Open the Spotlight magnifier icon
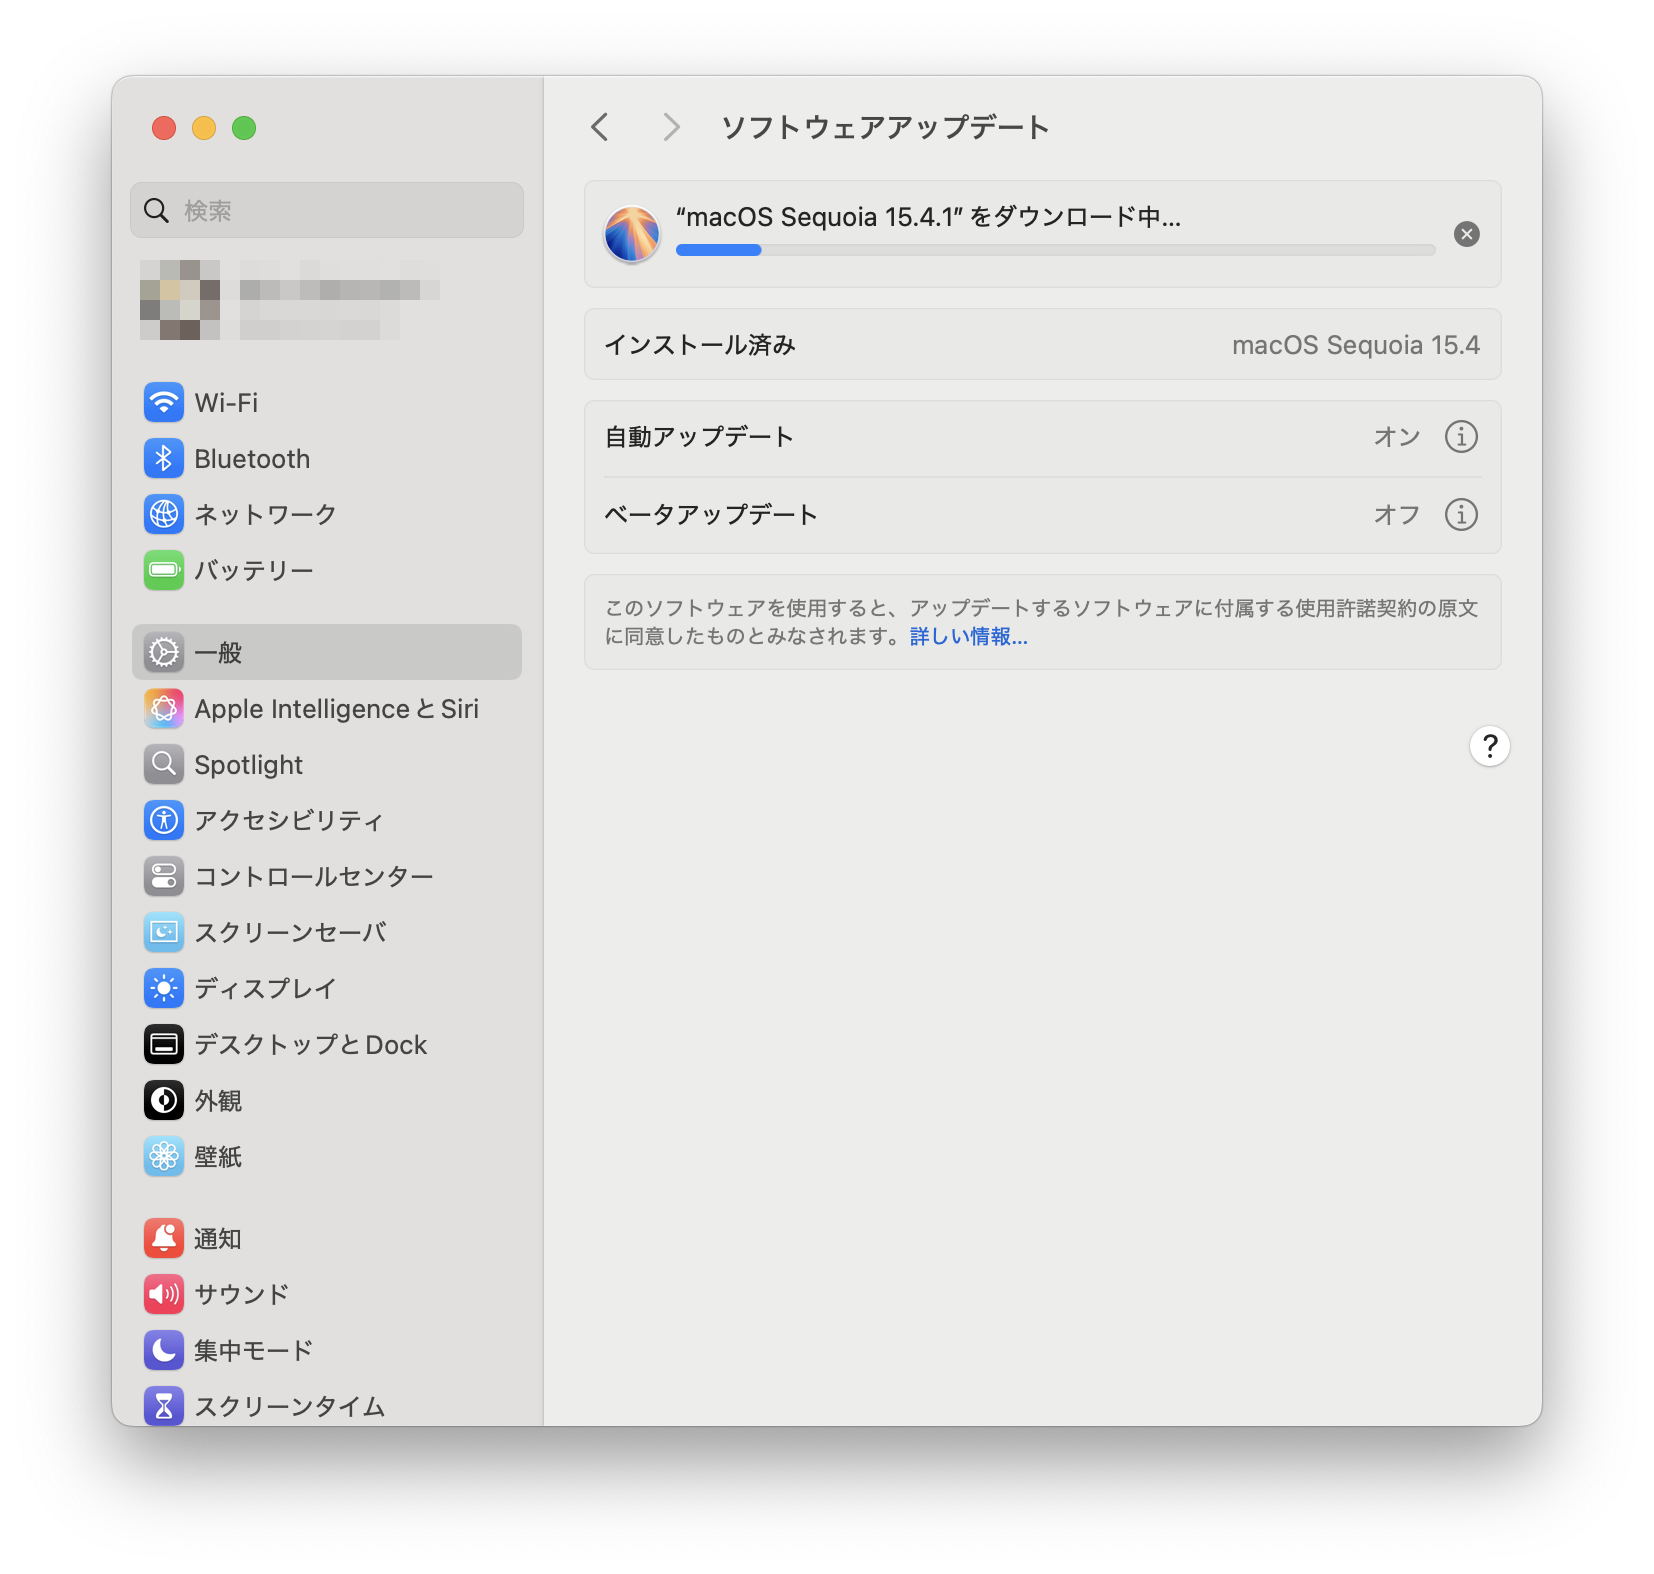 (164, 765)
